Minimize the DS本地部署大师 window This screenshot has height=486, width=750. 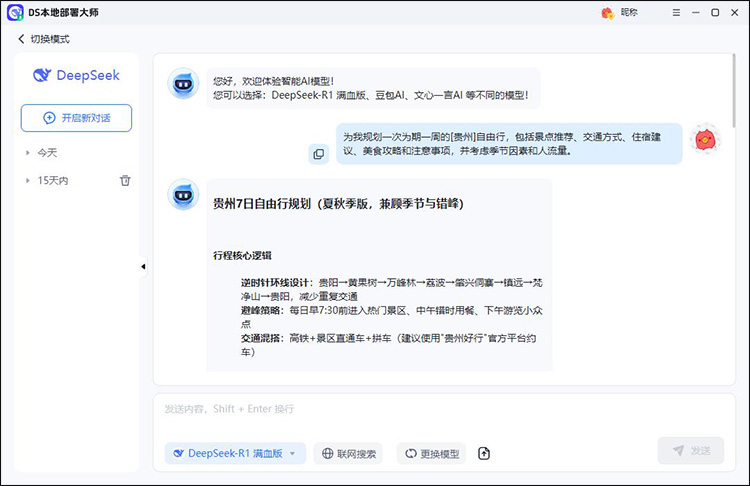pyautogui.click(x=695, y=12)
